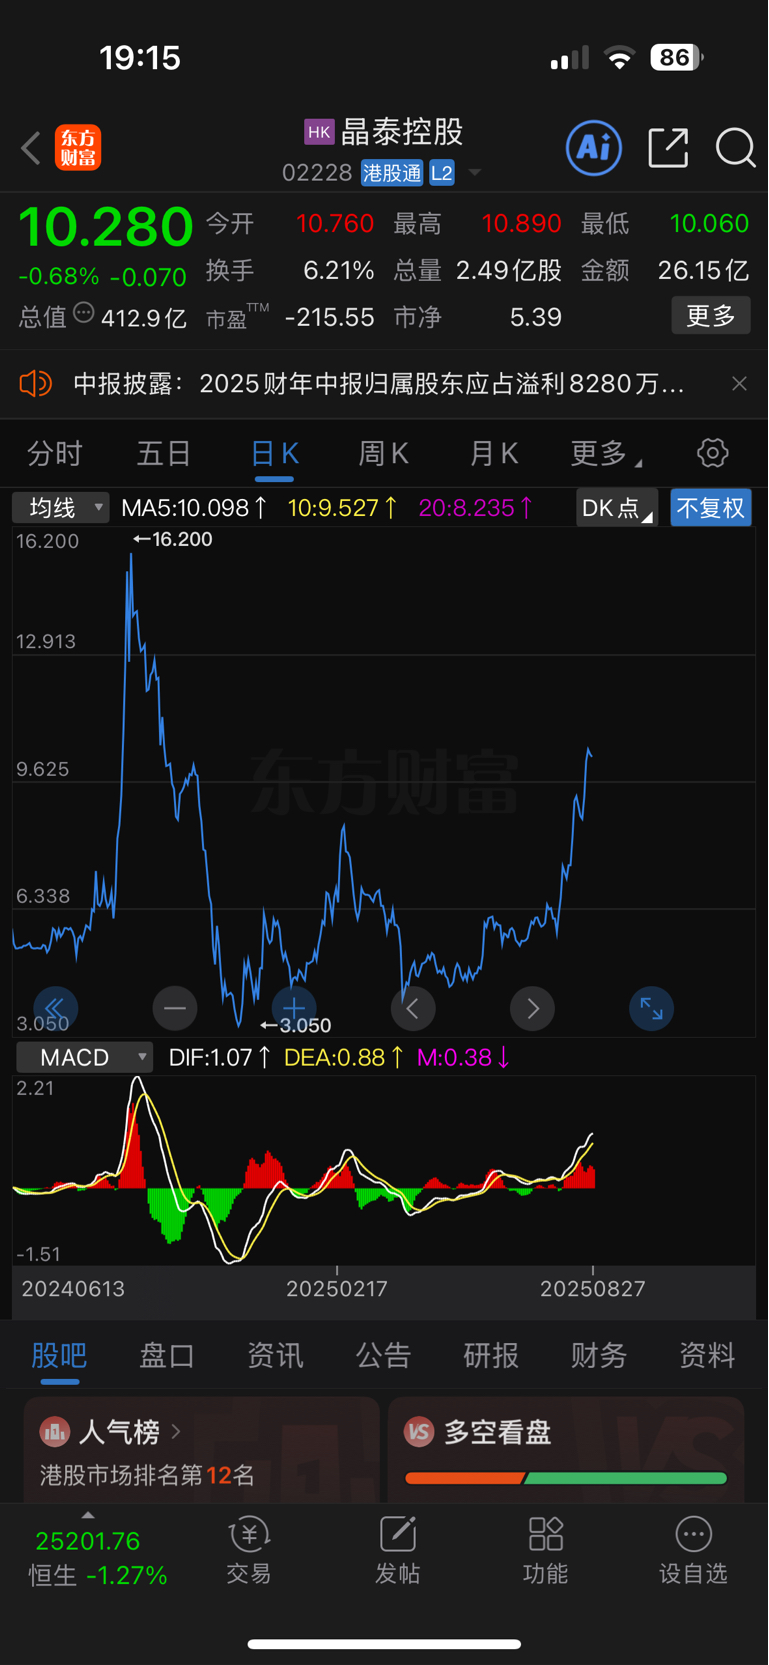Open the 资料 tab
The width and height of the screenshot is (769, 1665).
pos(707,1355)
